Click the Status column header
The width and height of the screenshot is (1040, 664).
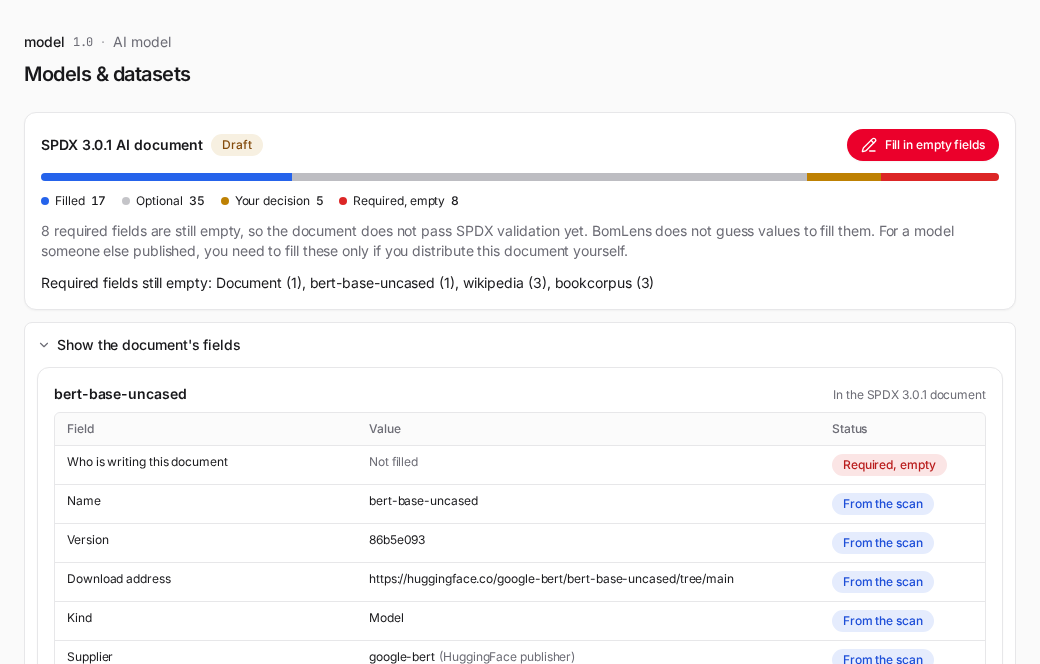point(850,429)
